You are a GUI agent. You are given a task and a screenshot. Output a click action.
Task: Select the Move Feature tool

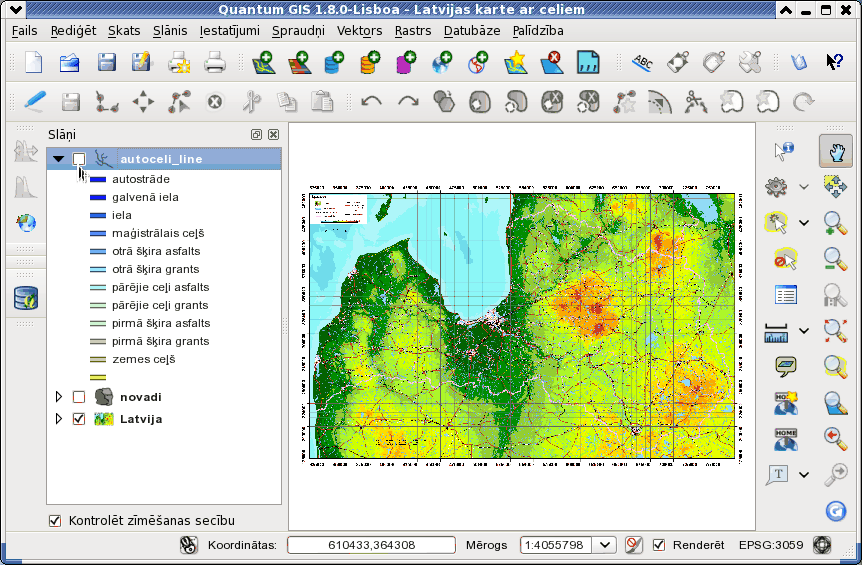tap(143, 102)
